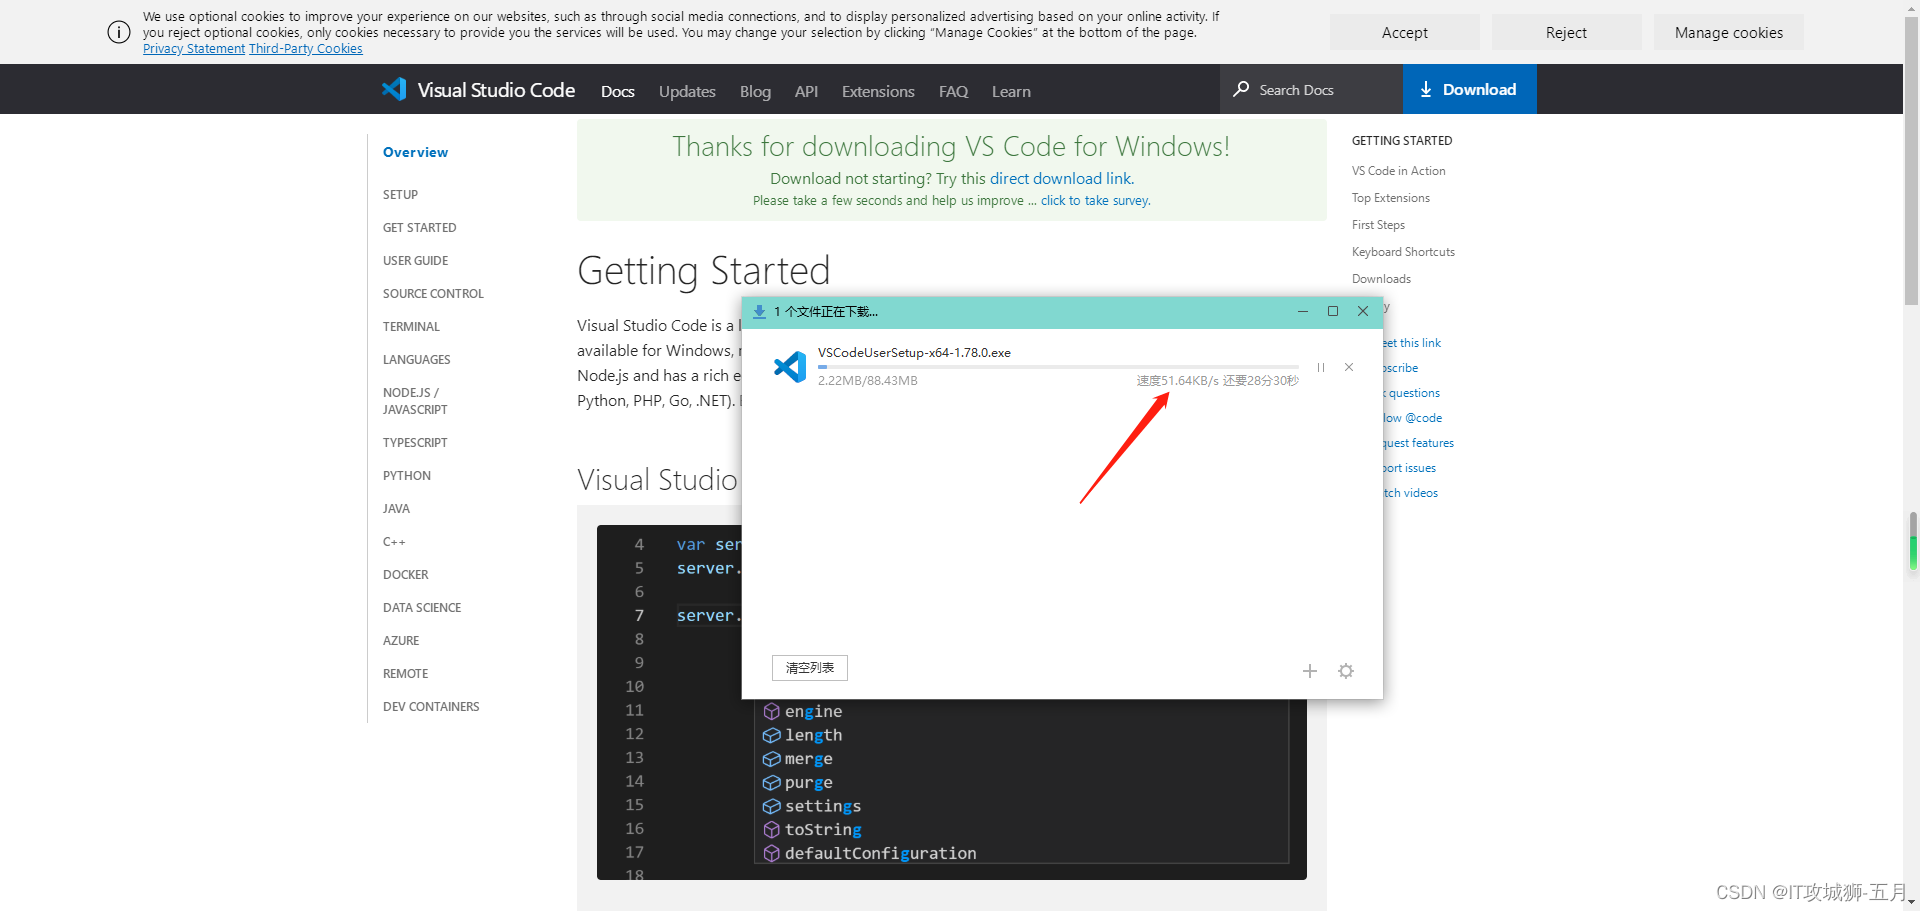Open REMOTE section in sidebar
Screen dimensions: 1920x911
point(405,673)
